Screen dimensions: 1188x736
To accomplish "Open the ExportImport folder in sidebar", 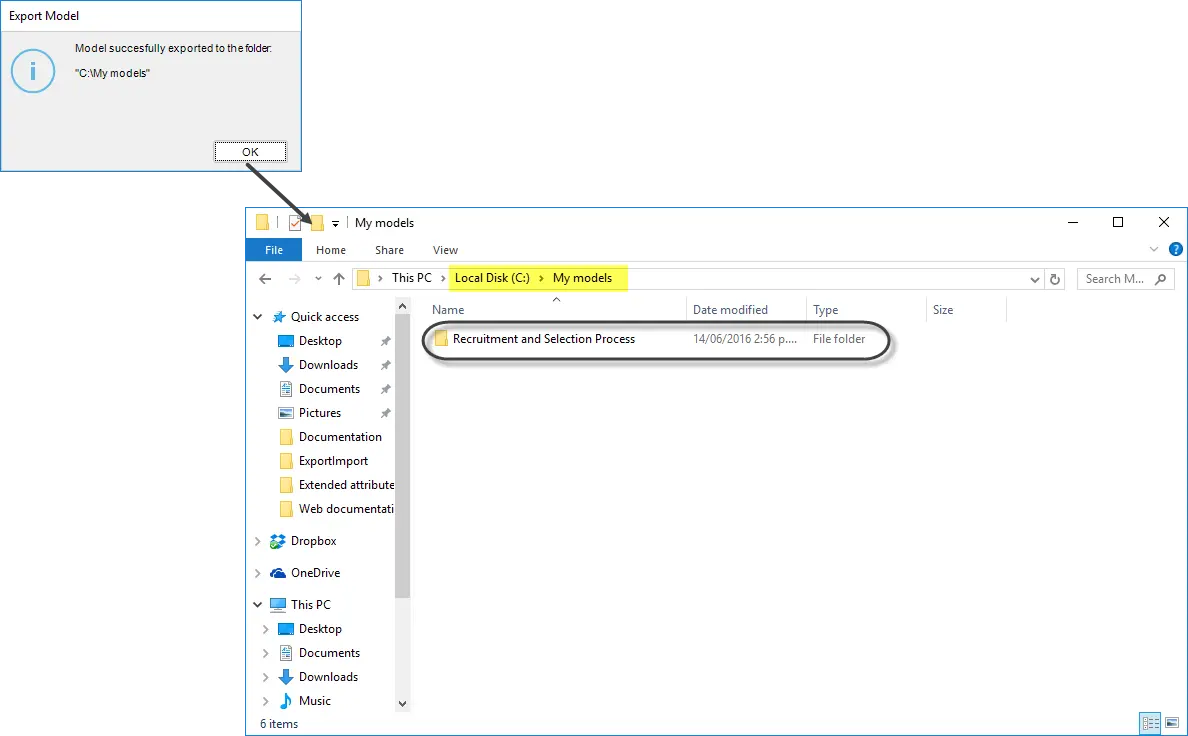I will (x=333, y=461).
